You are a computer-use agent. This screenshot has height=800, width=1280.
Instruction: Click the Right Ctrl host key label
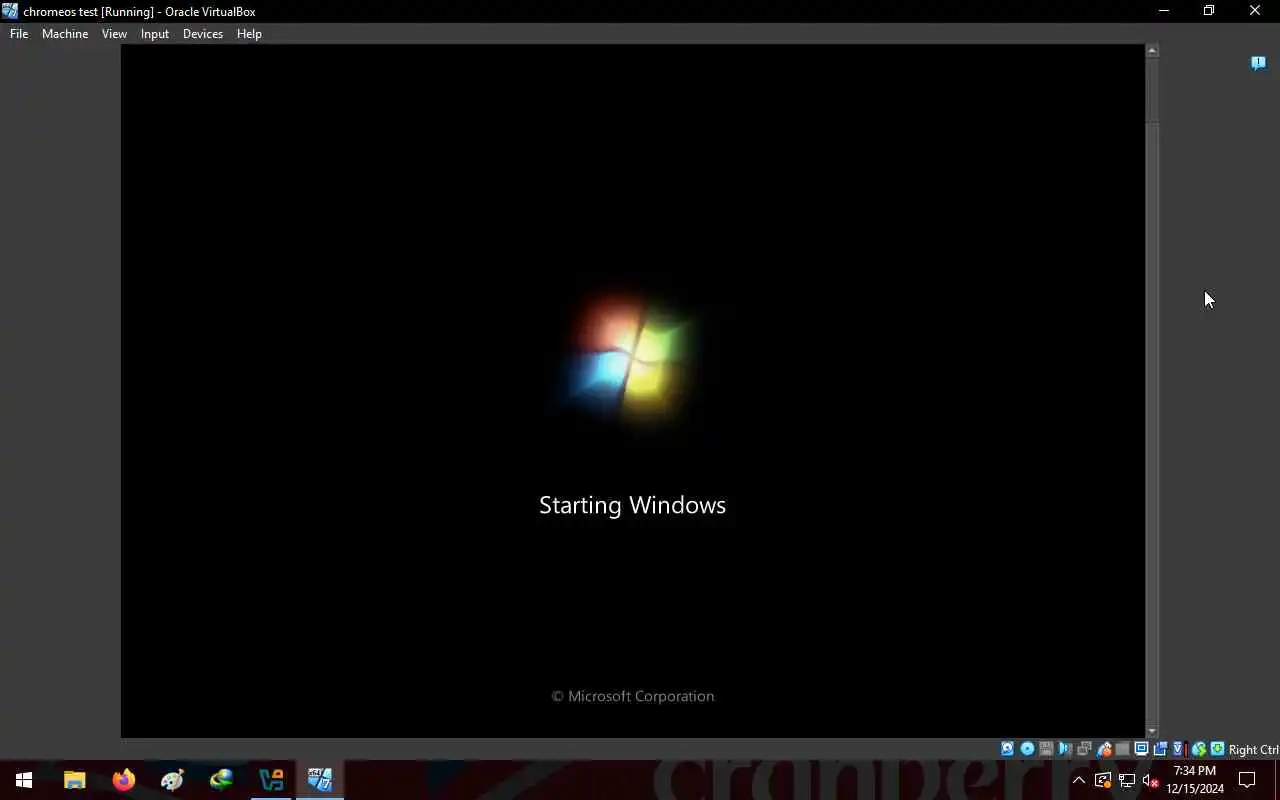[1254, 750]
